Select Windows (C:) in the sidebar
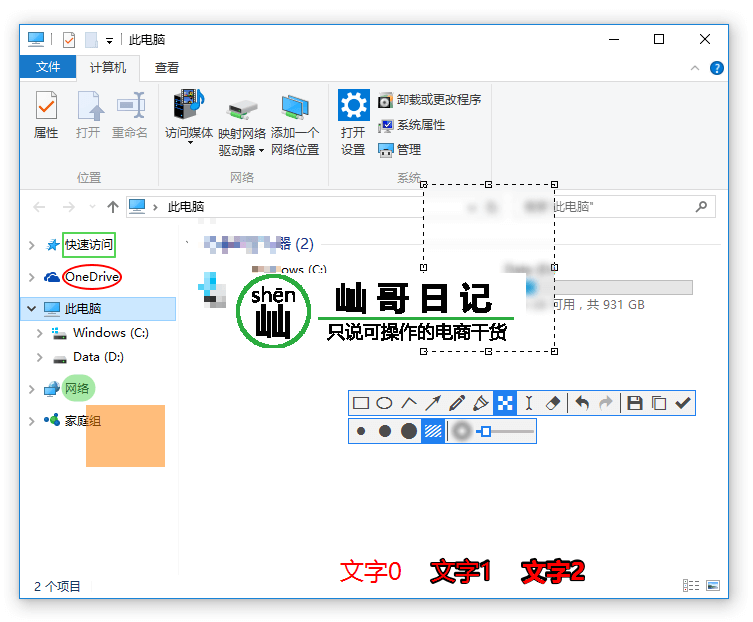Image resolution: width=753 pixels, height=622 pixels. (x=110, y=333)
